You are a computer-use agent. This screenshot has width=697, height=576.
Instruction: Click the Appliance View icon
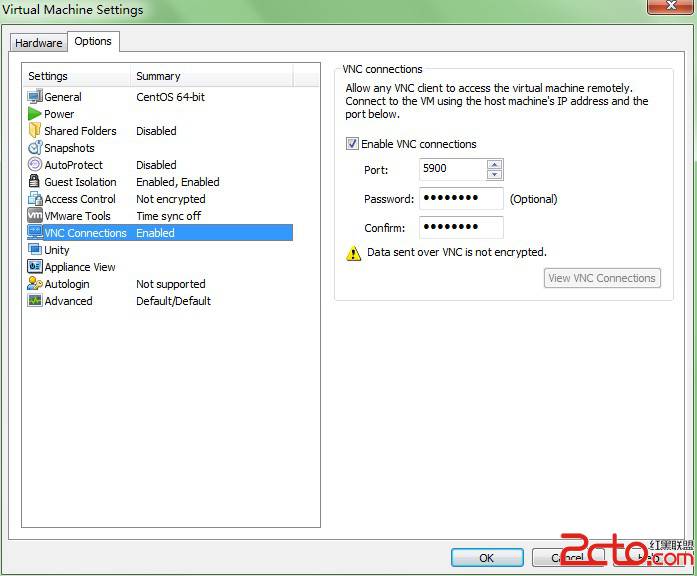point(35,266)
